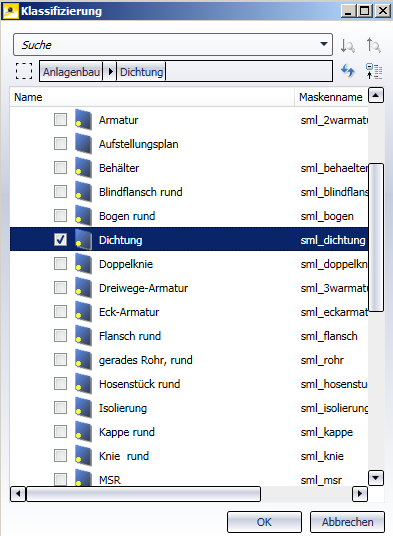Click the Klassifizierung title bar app icon
The height and width of the screenshot is (536, 393).
(x=11, y=11)
